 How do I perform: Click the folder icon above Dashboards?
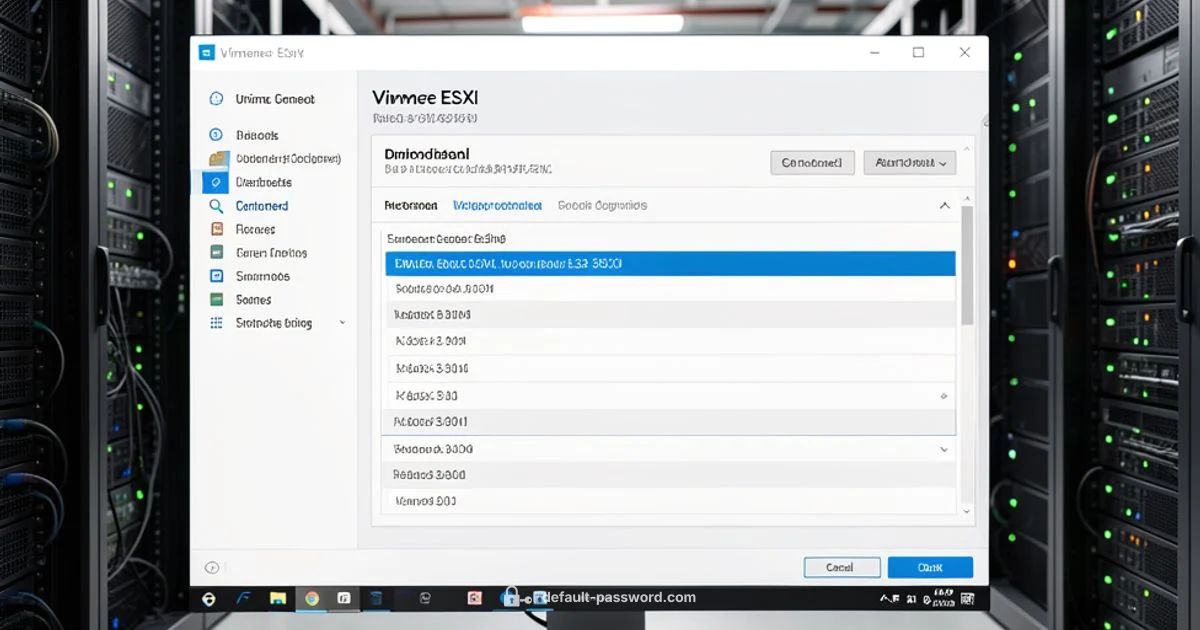pos(218,159)
